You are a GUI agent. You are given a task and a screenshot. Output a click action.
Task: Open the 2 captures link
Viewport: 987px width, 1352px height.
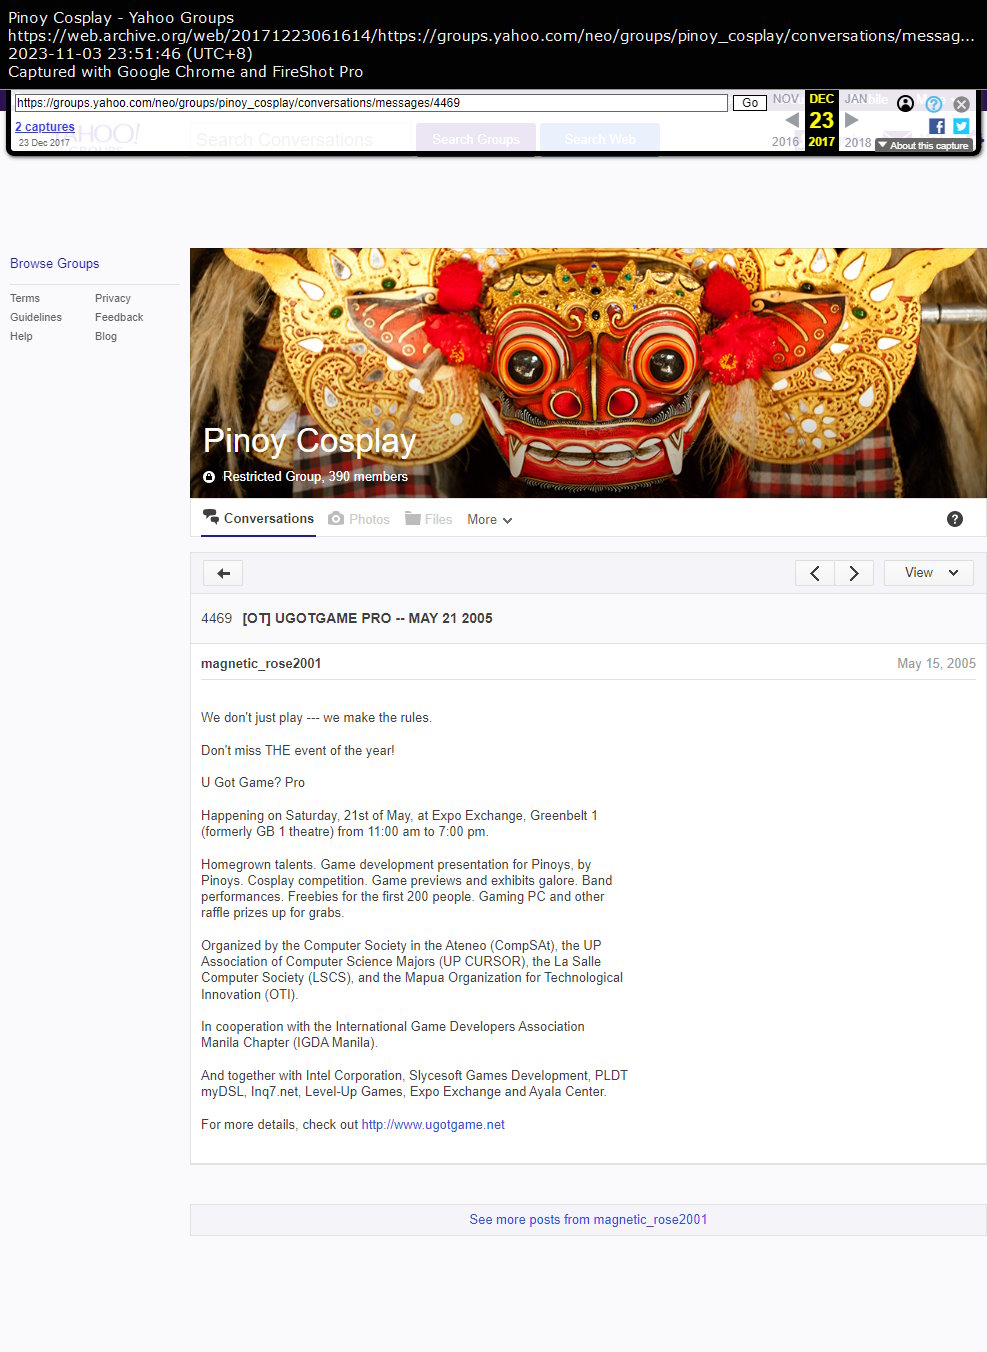point(45,127)
